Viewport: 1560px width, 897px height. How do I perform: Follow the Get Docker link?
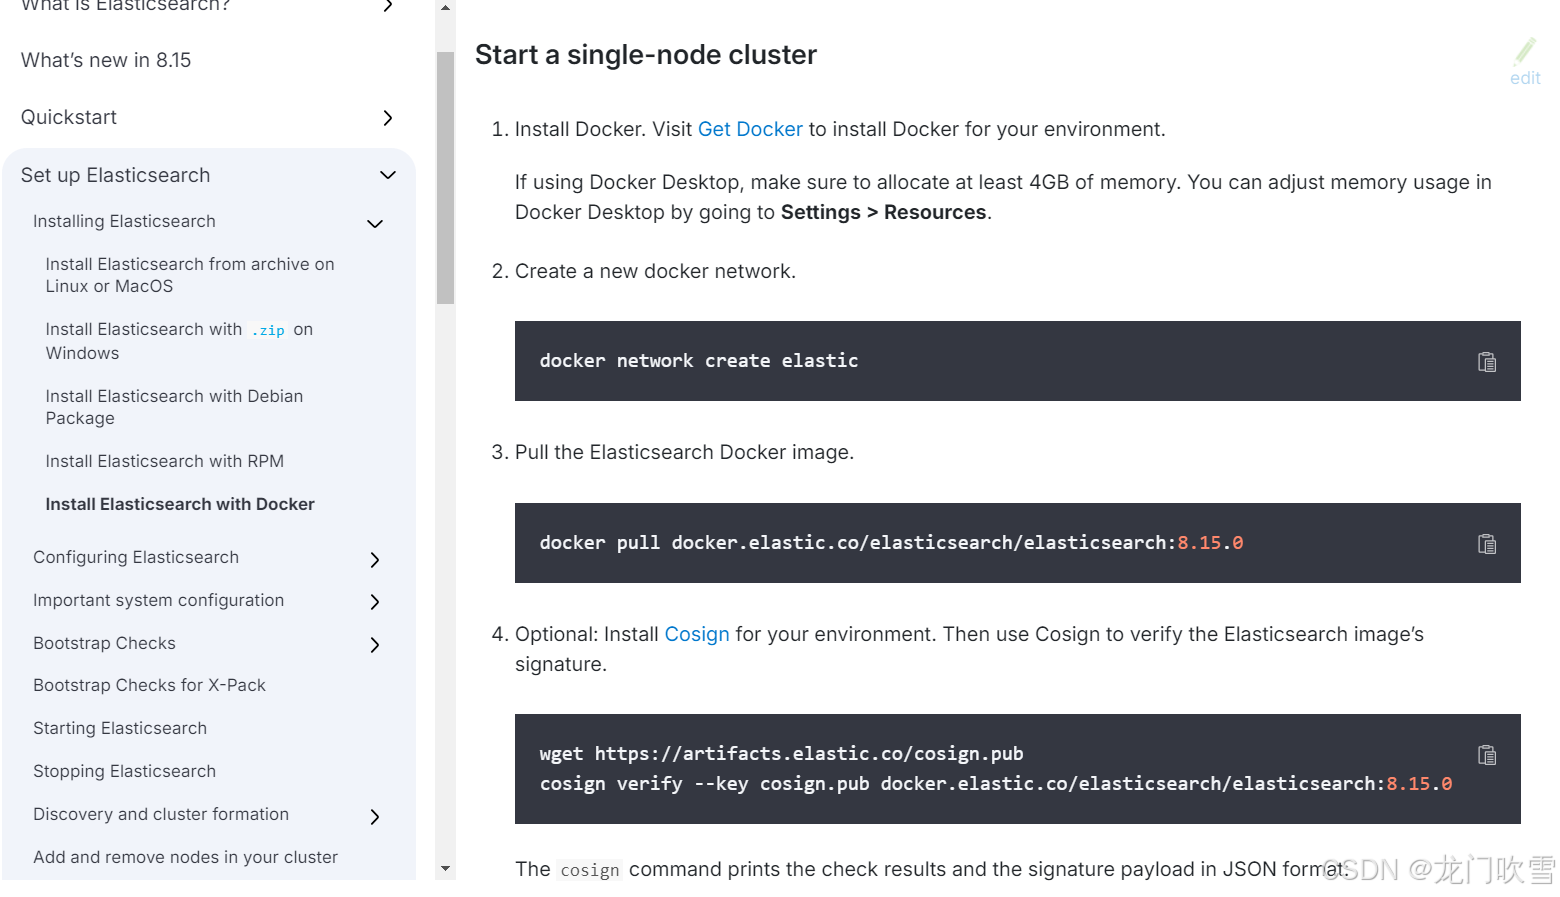(750, 129)
